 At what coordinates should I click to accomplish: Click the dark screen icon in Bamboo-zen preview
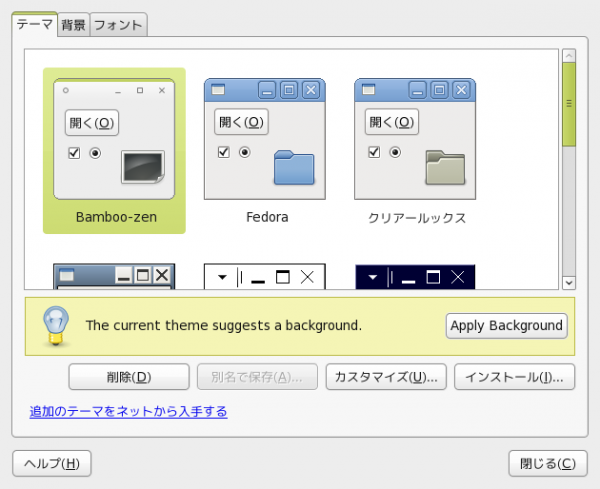click(x=143, y=167)
